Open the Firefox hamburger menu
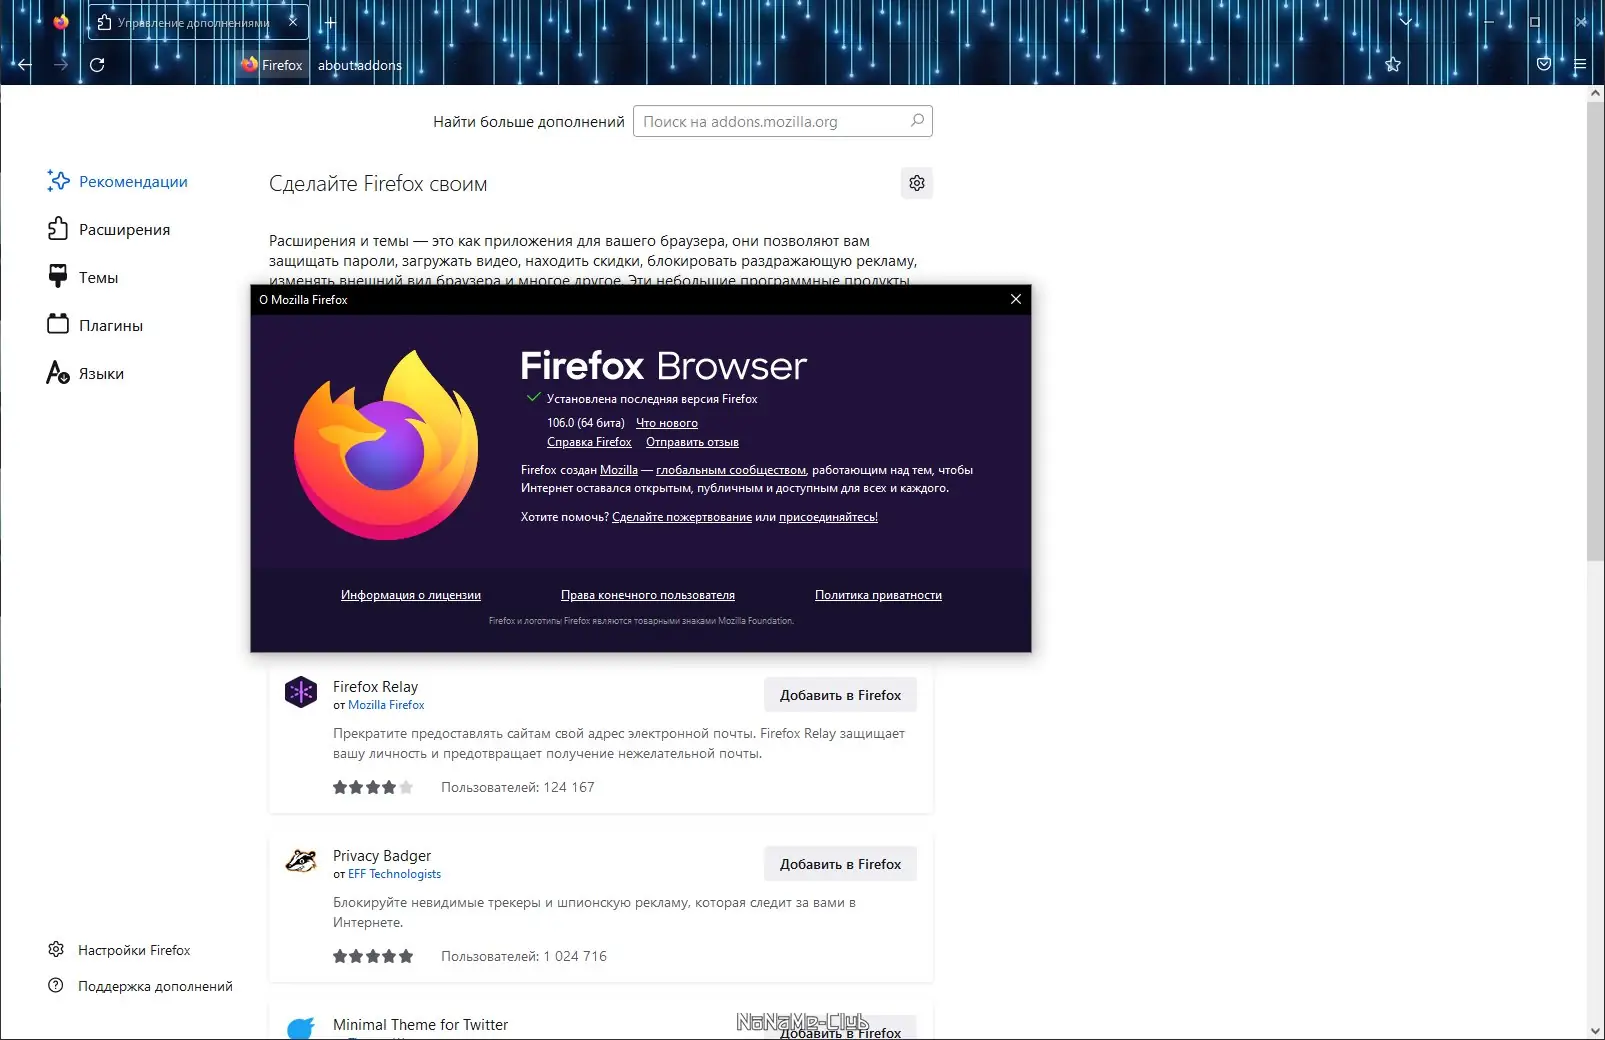Viewport: 1605px width, 1040px height. (x=1580, y=64)
